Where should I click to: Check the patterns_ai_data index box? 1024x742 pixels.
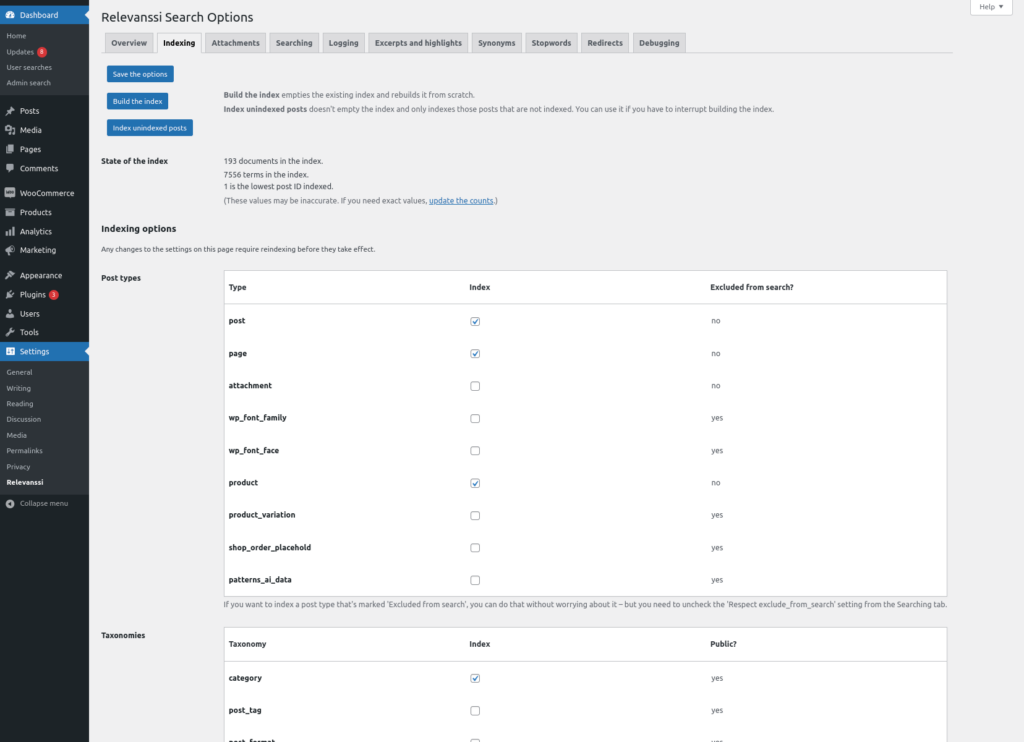tap(475, 580)
